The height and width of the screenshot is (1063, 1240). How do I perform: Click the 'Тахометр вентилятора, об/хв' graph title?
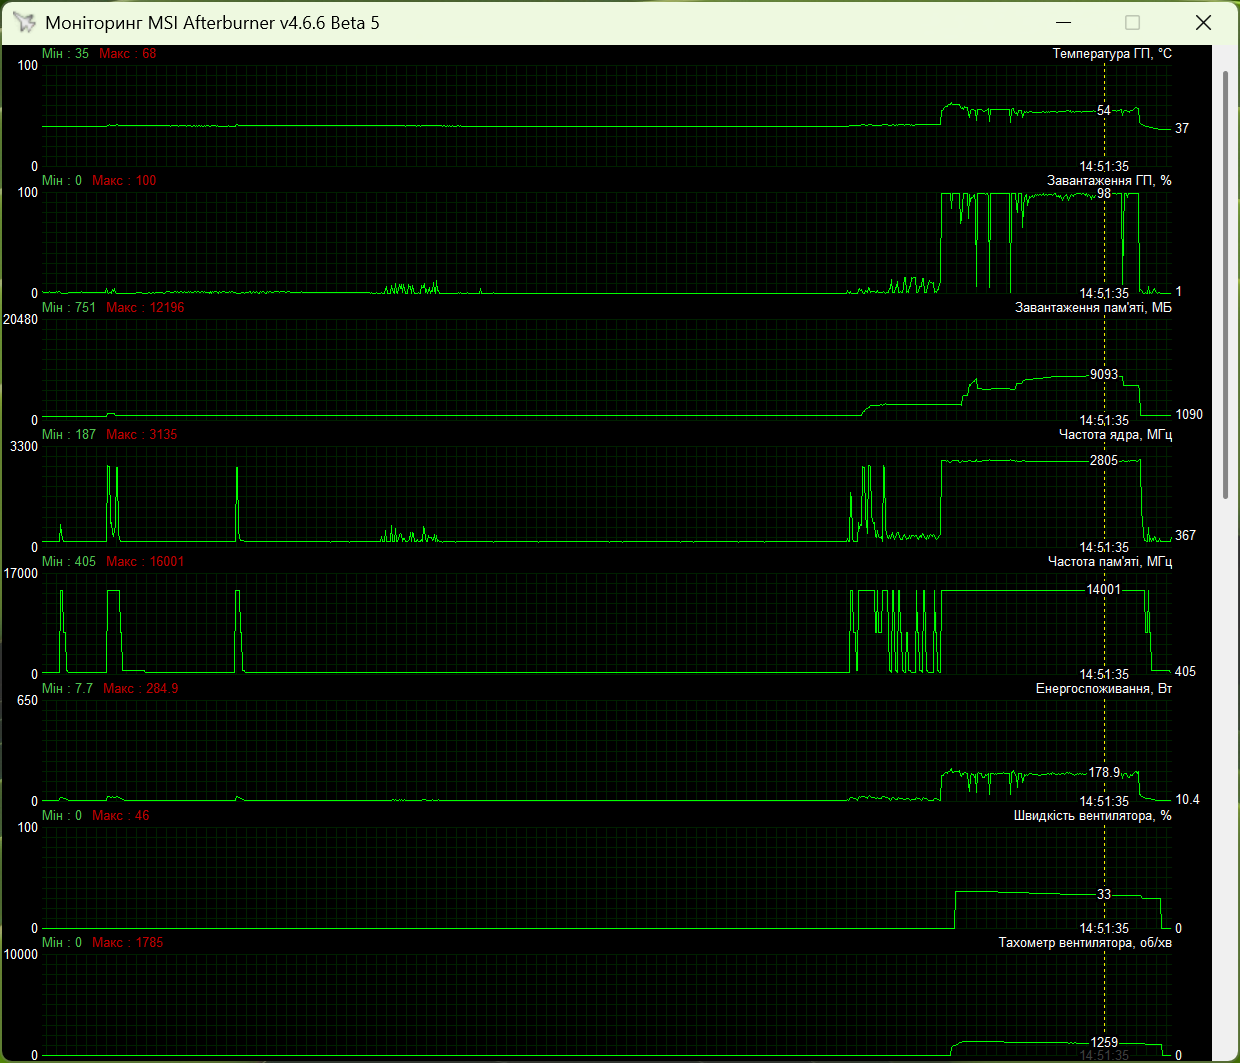coord(1085,943)
